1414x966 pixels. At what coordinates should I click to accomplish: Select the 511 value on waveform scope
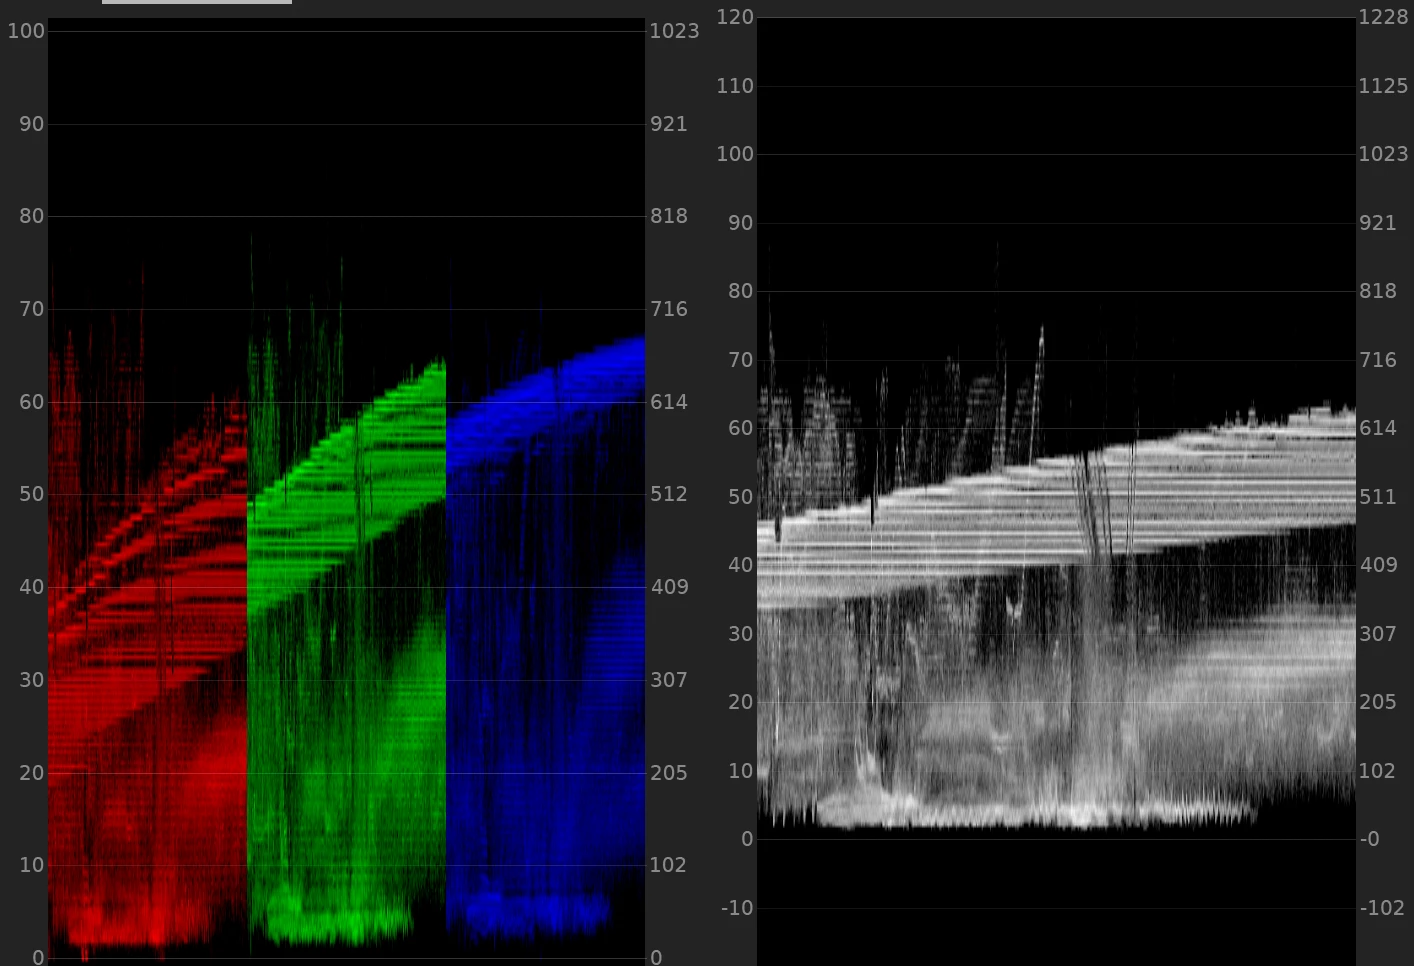point(1378,497)
